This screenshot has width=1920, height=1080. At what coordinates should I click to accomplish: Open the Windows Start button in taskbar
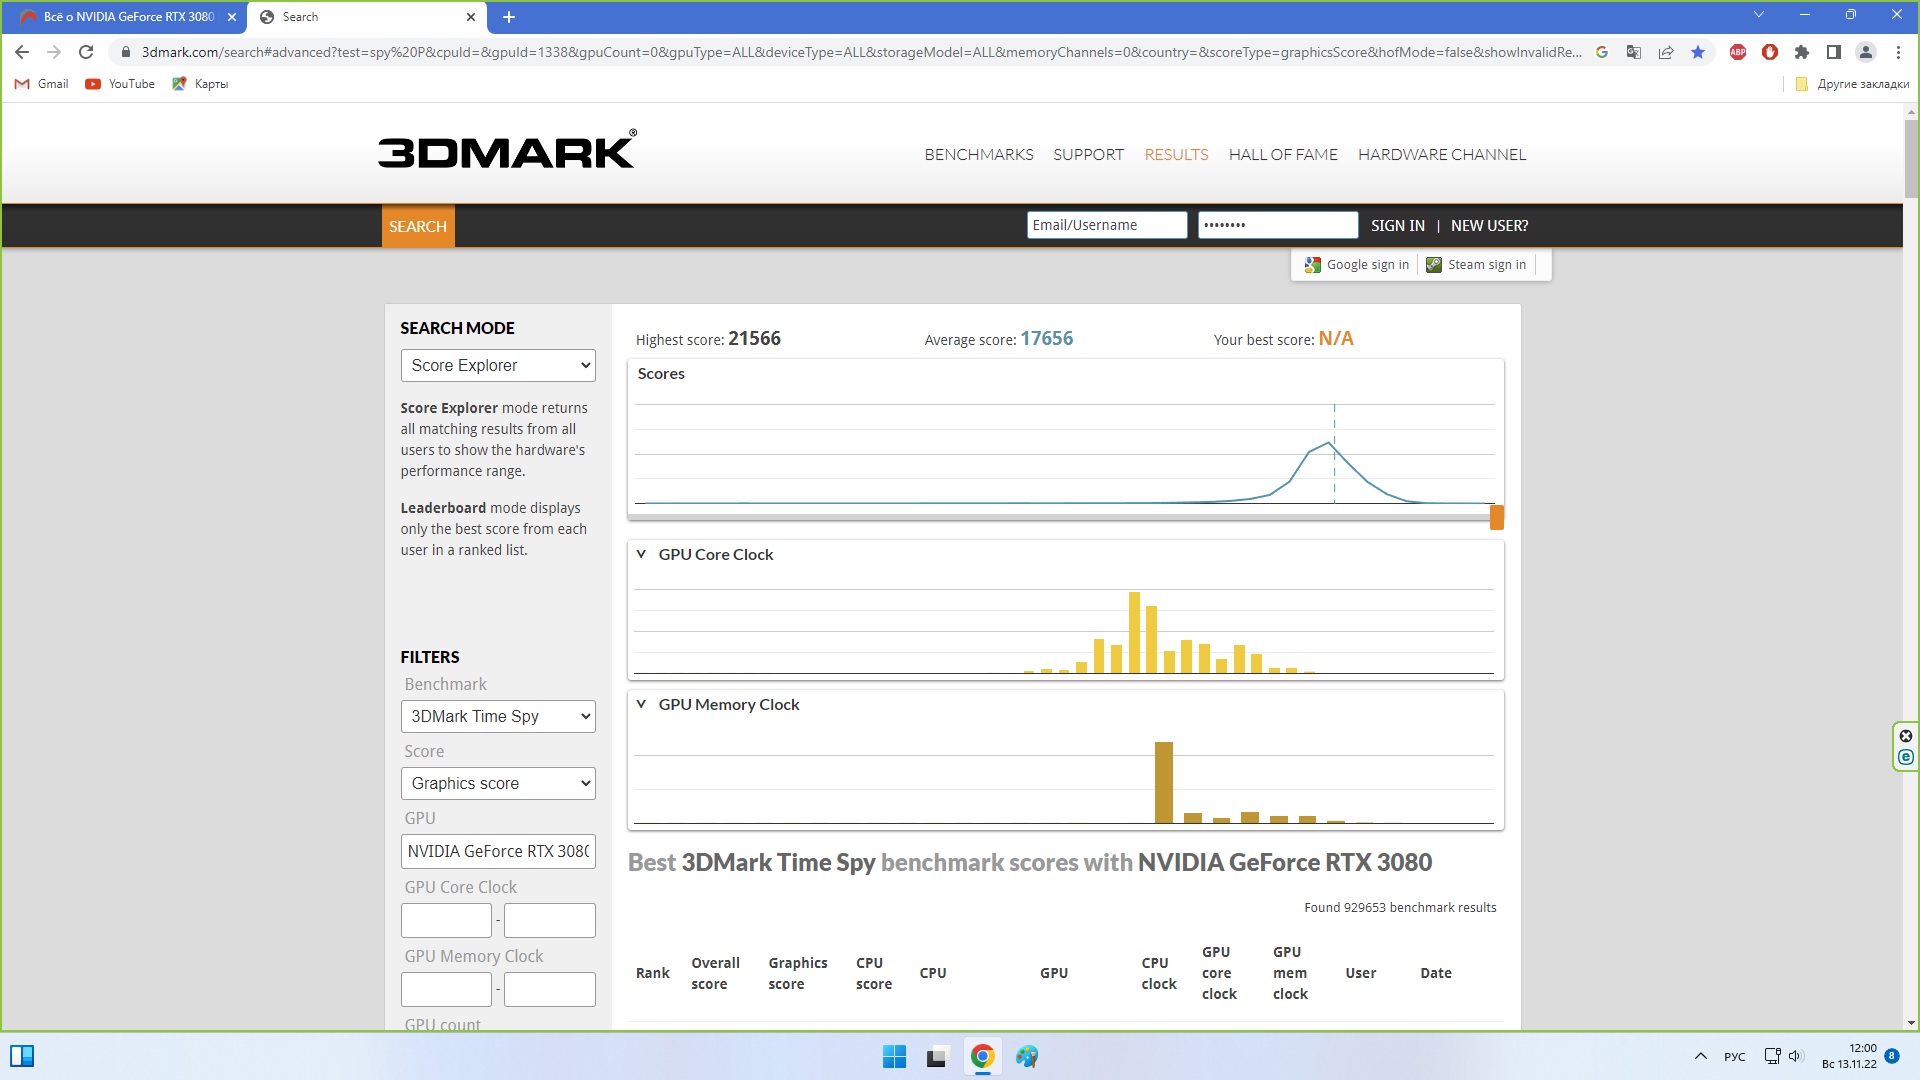point(894,1056)
